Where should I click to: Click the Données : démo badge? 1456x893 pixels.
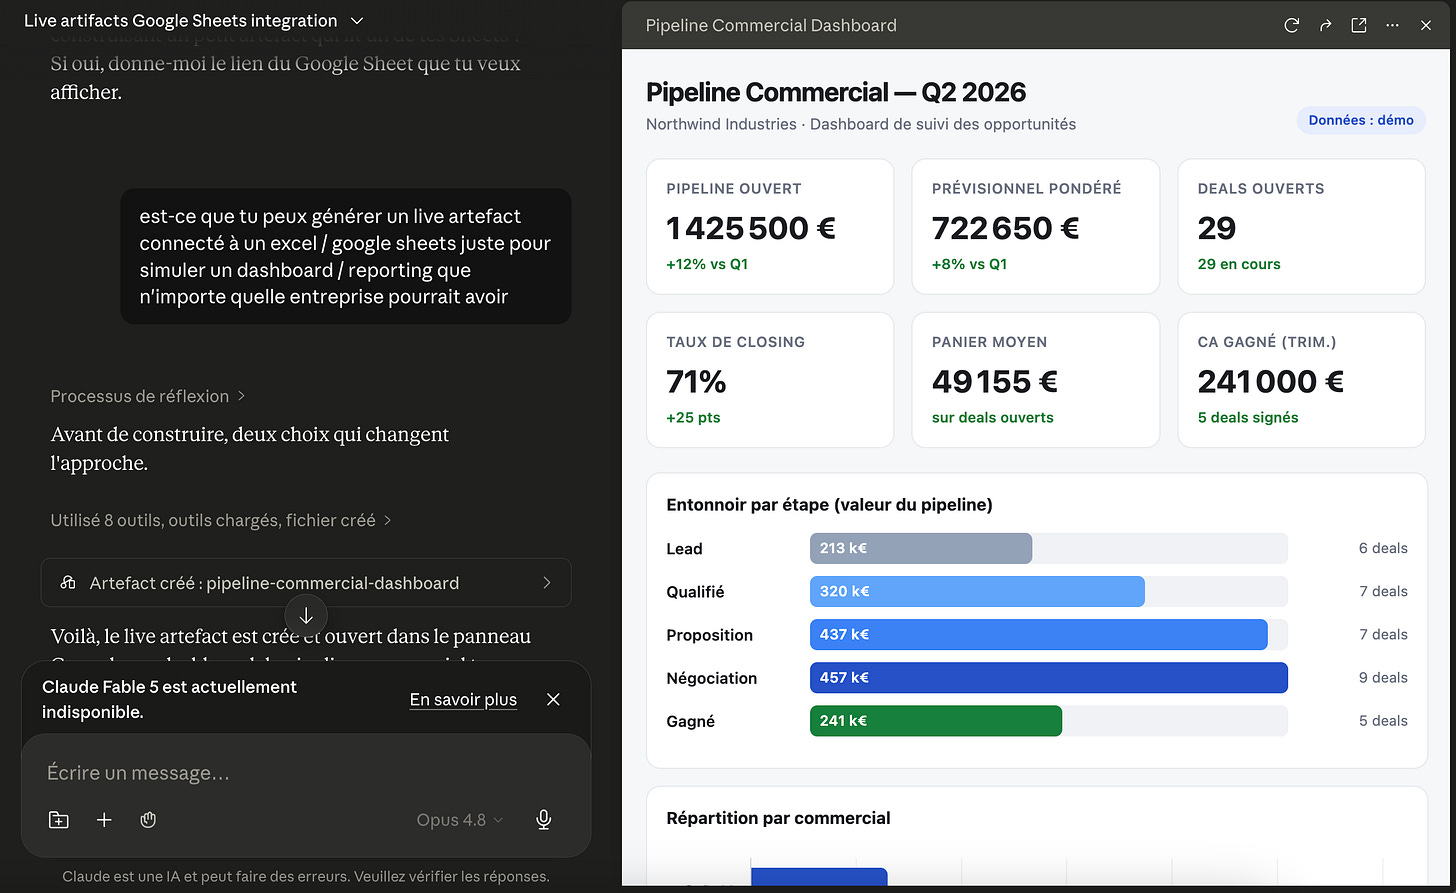click(x=1361, y=120)
